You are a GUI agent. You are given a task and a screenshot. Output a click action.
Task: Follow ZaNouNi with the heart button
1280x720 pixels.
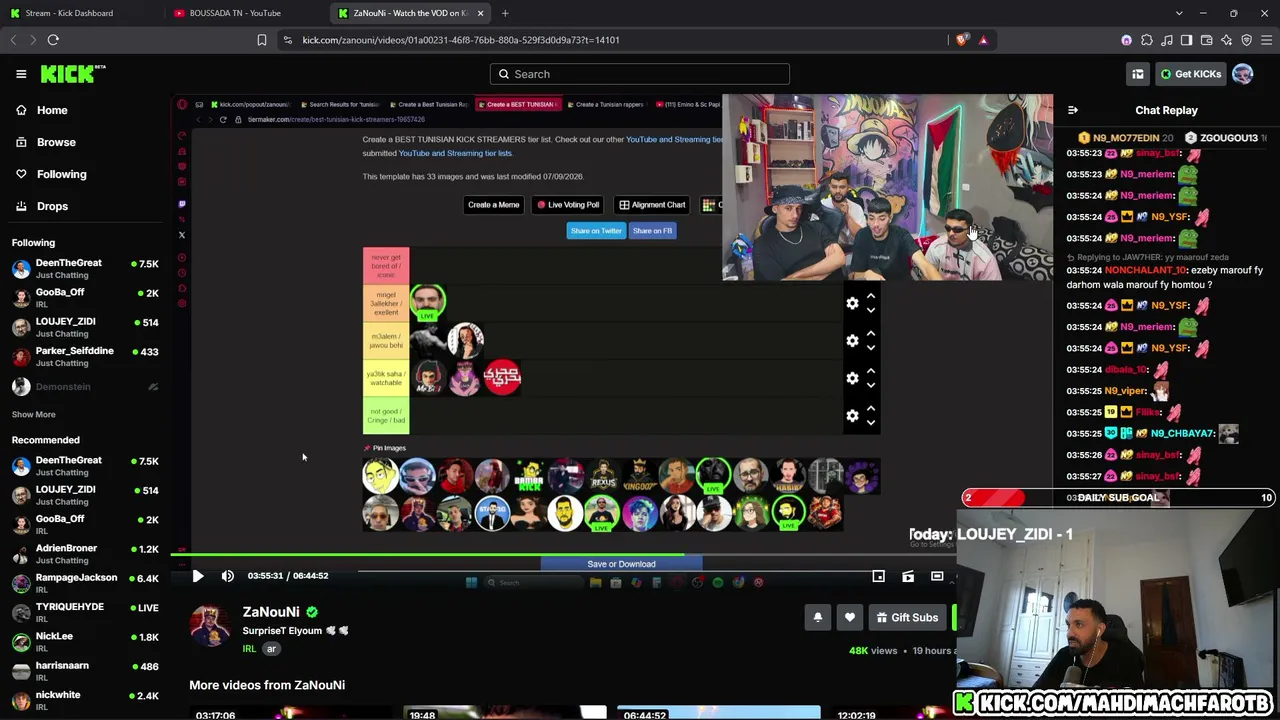pyautogui.click(x=850, y=618)
